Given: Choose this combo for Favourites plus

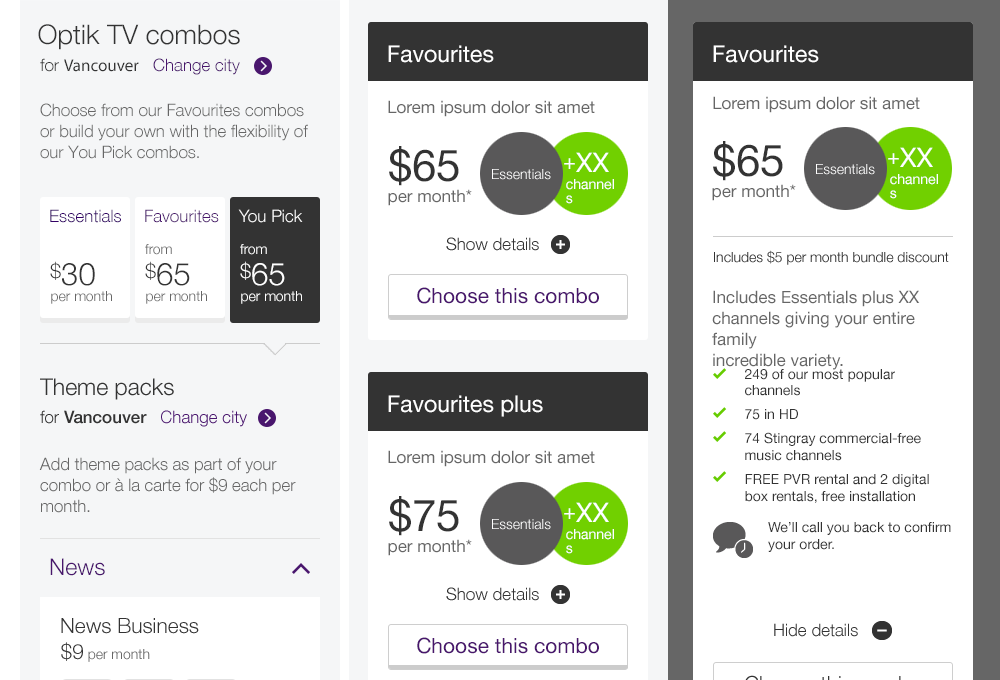Looking at the screenshot, I should tap(508, 646).
